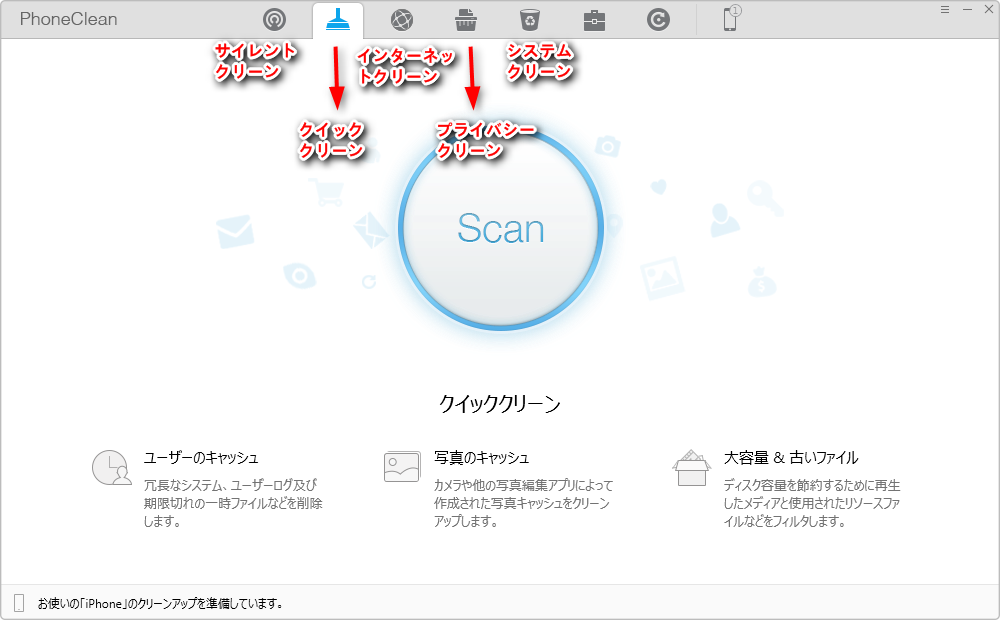This screenshot has width=1000, height=620.
Task: Click the large files description text
Action: [812, 503]
